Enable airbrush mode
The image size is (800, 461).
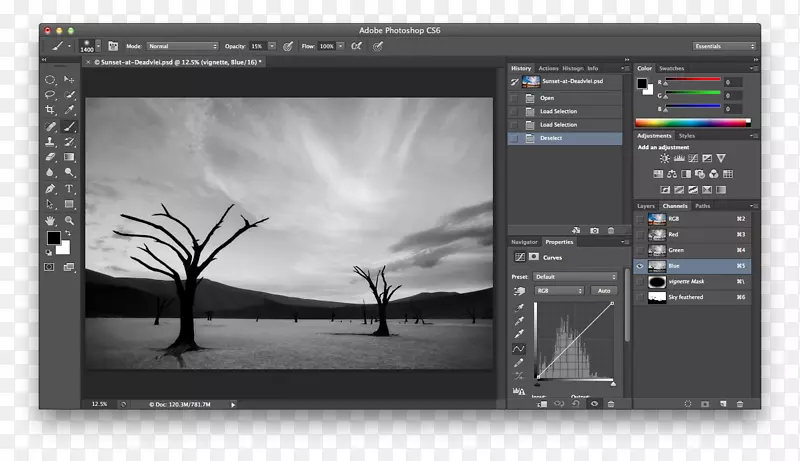click(356, 46)
